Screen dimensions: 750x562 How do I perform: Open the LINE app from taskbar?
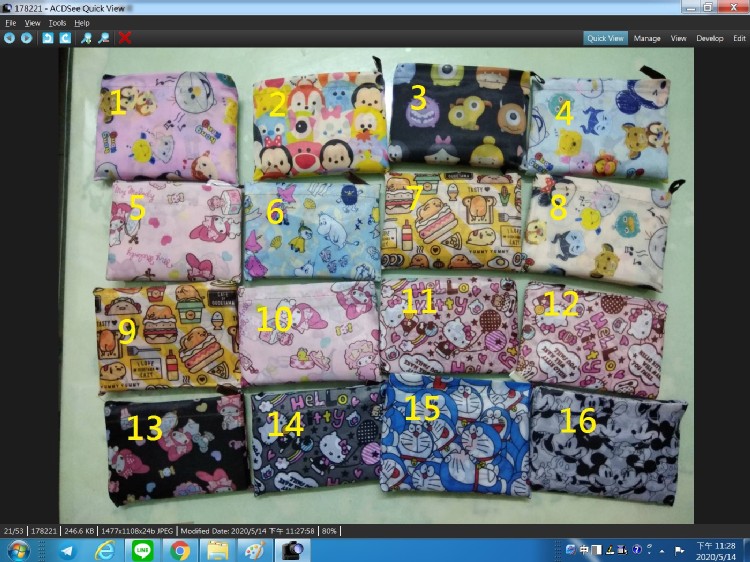pos(143,551)
